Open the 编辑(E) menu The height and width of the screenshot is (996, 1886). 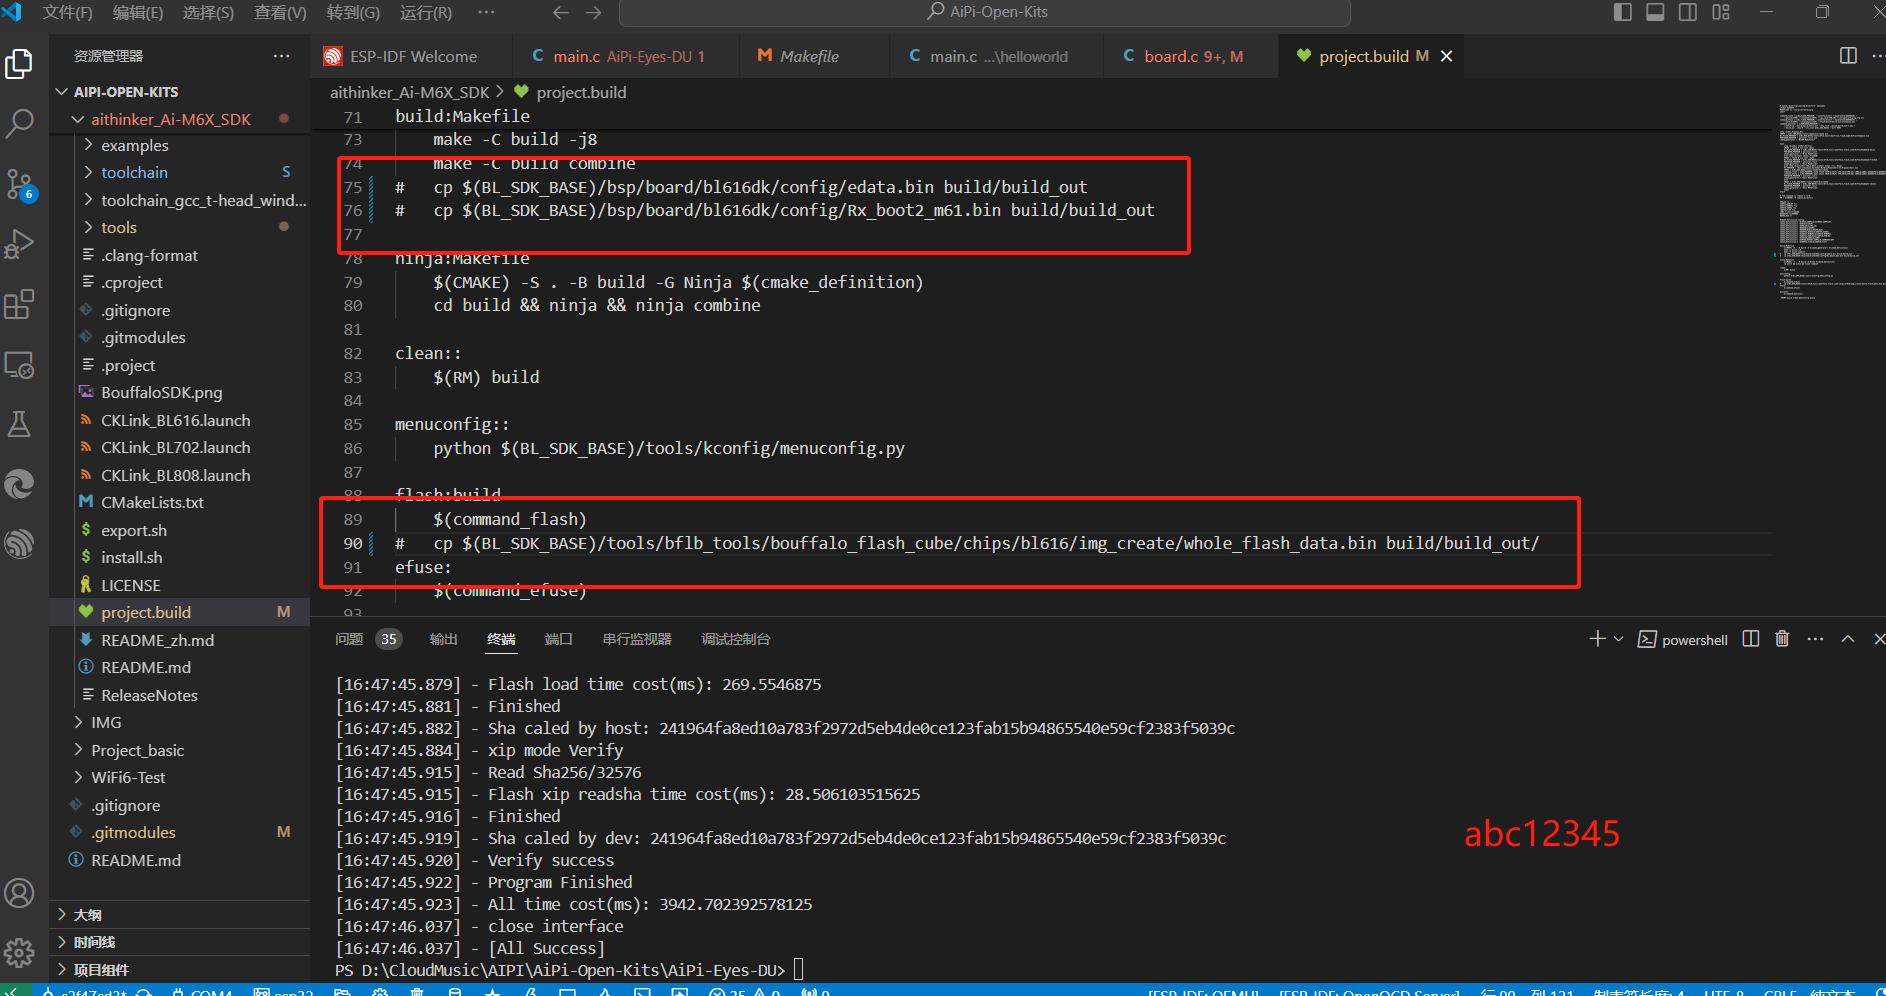point(138,12)
